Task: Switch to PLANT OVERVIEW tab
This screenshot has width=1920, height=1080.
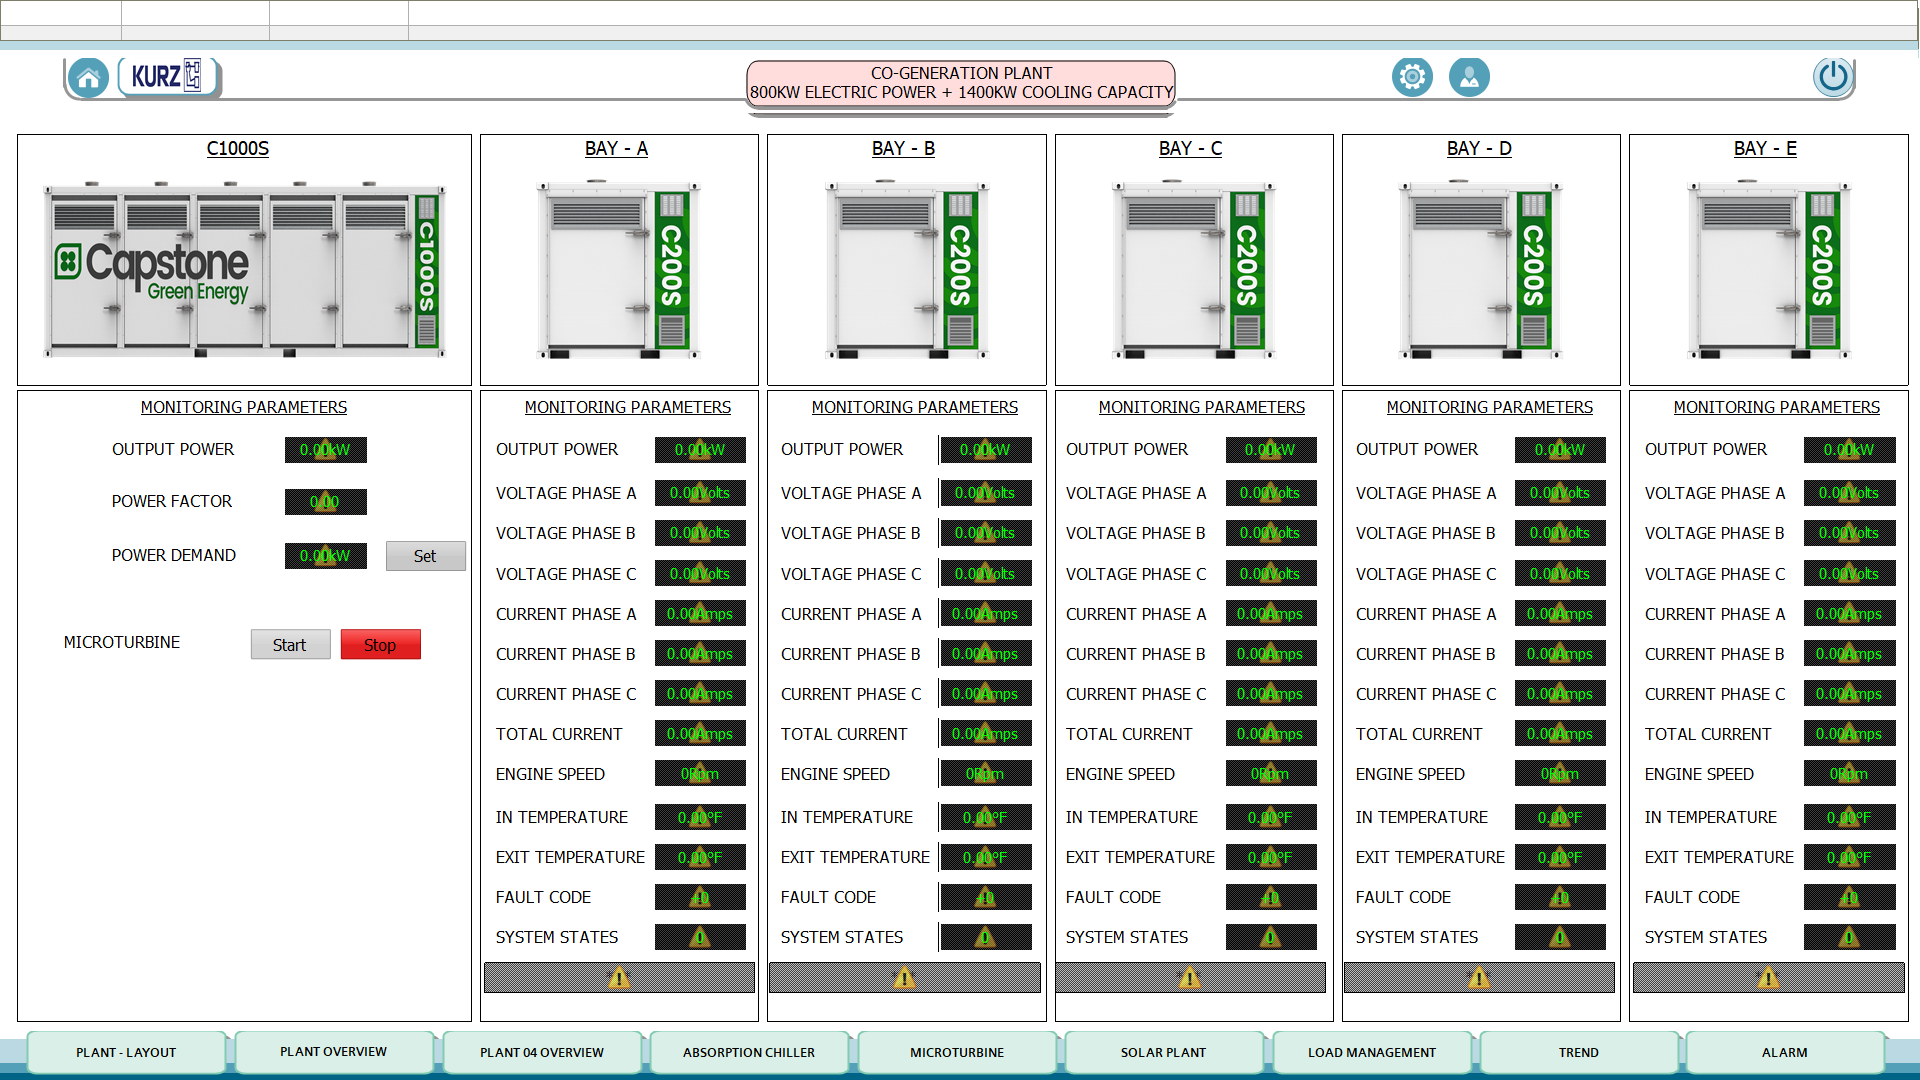Action: coord(333,1051)
